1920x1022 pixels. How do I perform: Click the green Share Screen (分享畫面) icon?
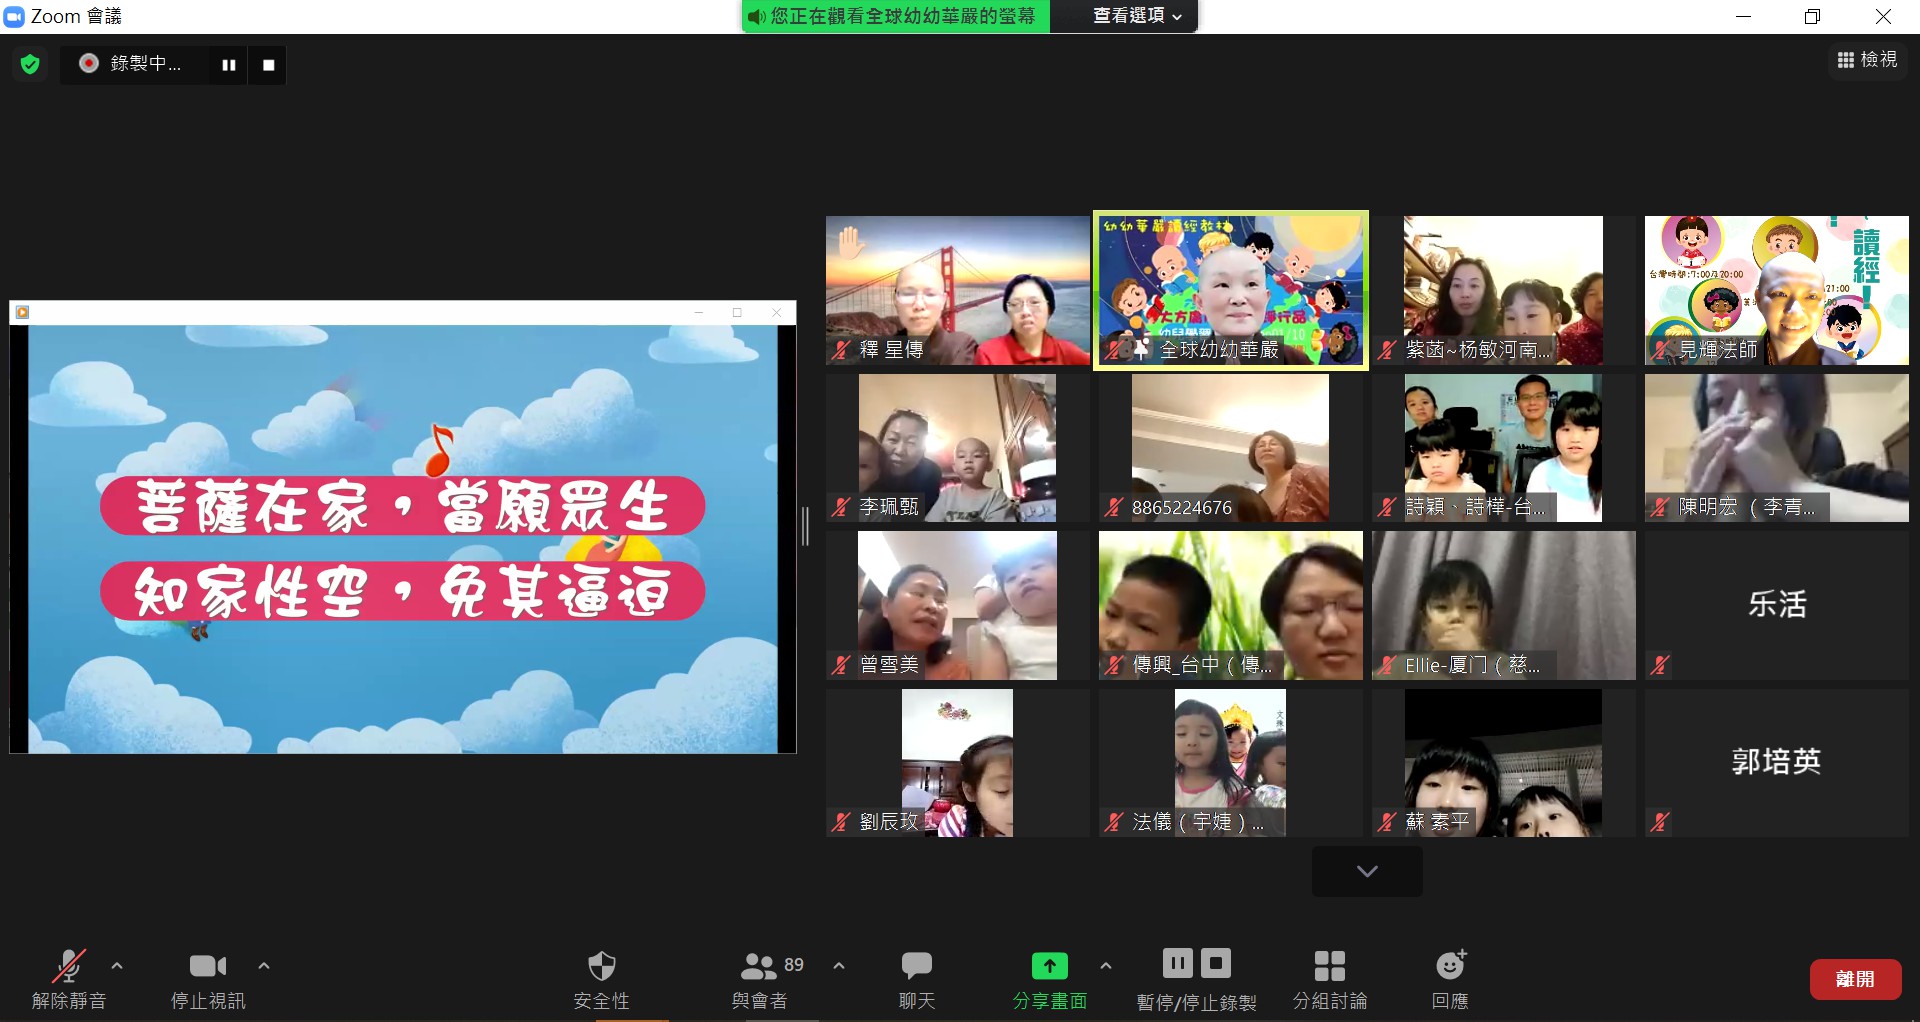pos(1049,966)
